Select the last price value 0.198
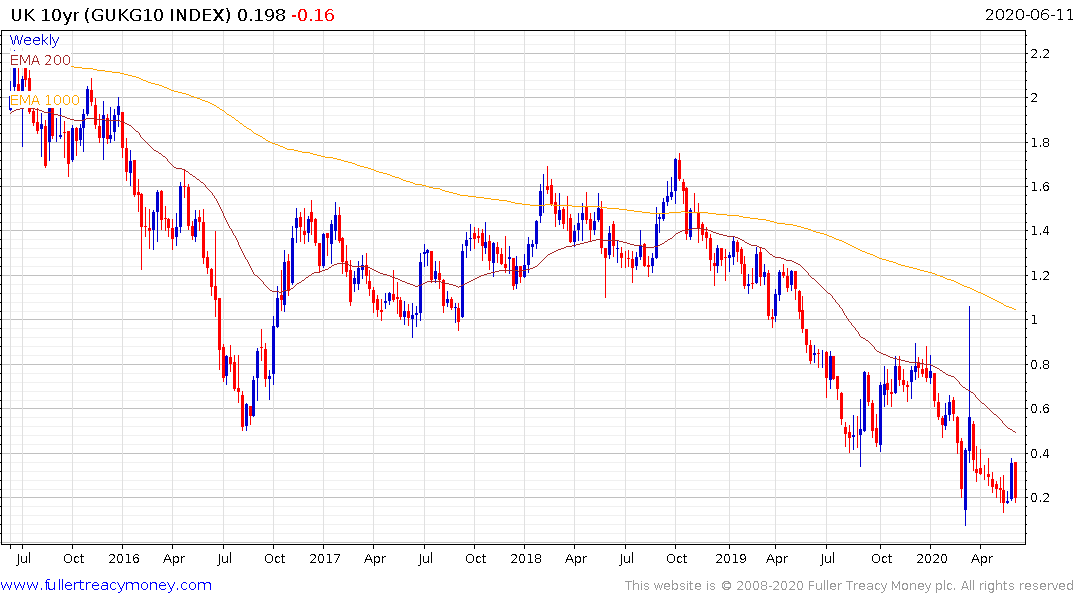Image resolution: width=1075 pixels, height=600 pixels. [x=261, y=15]
